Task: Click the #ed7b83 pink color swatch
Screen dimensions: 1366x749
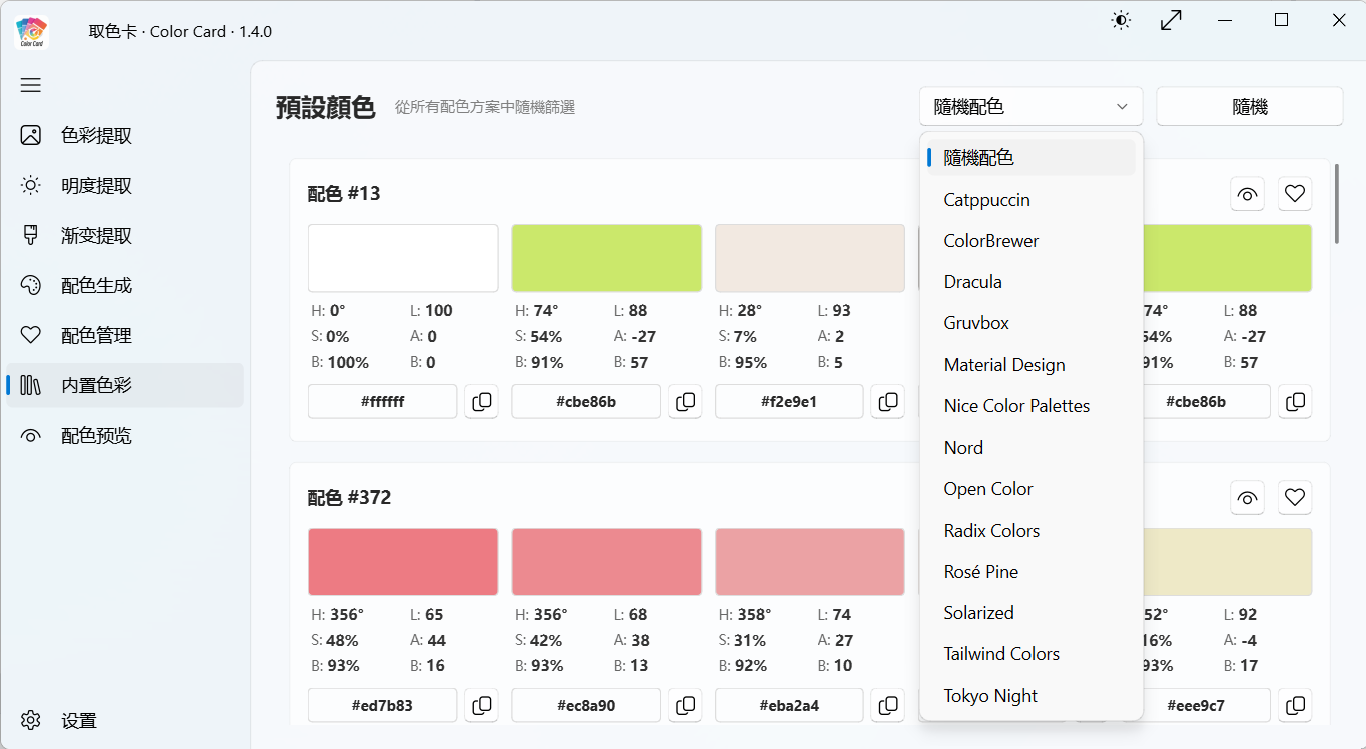Action: click(x=402, y=562)
